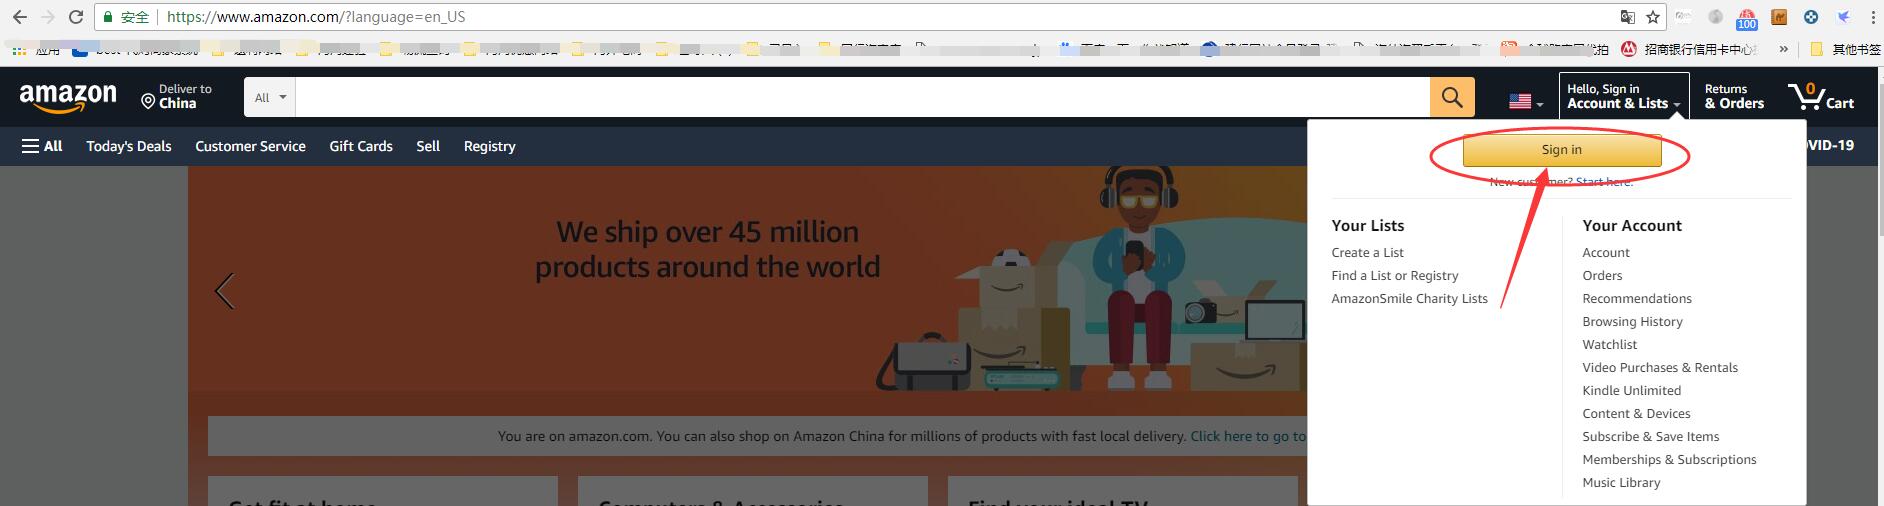Go to Today's Deals

click(x=129, y=146)
